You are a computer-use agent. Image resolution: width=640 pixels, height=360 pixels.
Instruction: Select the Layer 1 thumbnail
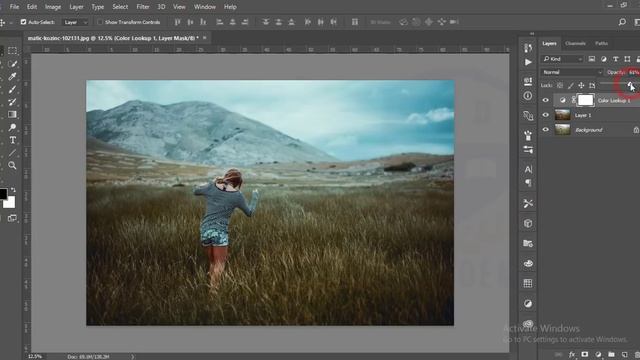pos(562,115)
